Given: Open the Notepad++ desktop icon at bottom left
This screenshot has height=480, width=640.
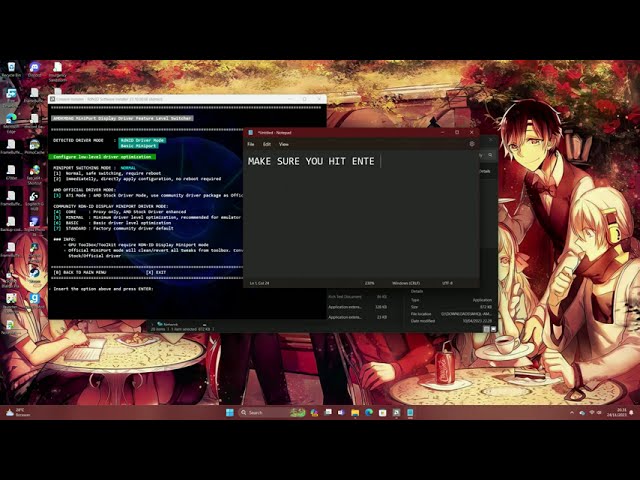Looking at the screenshot, I should pos(10,327).
